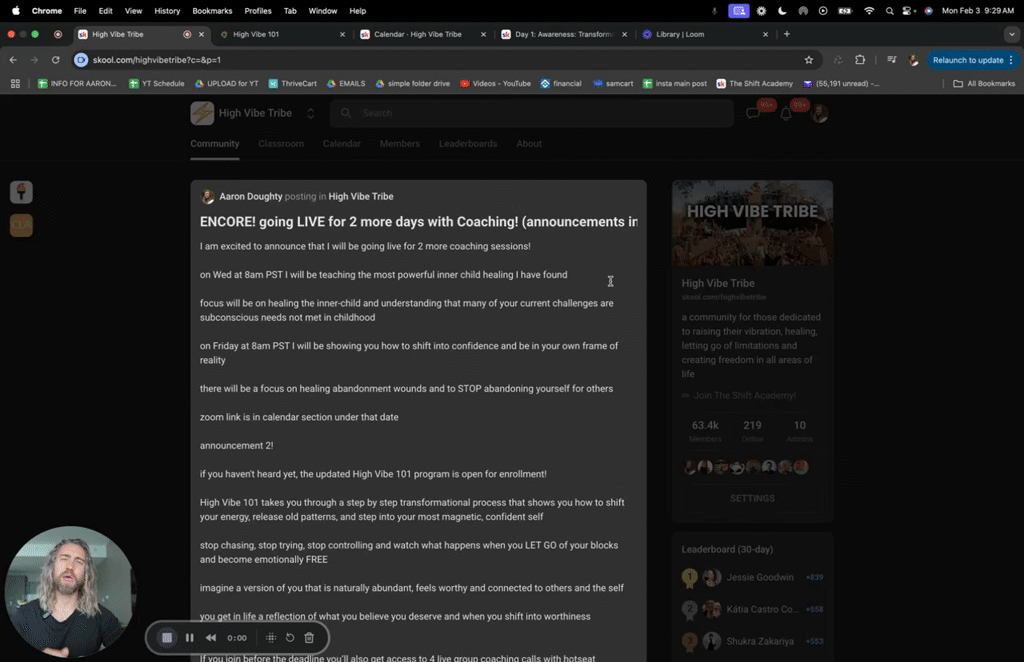This screenshot has width=1024, height=662.
Task: Open EMAILS bookmark
Action: coord(346,84)
